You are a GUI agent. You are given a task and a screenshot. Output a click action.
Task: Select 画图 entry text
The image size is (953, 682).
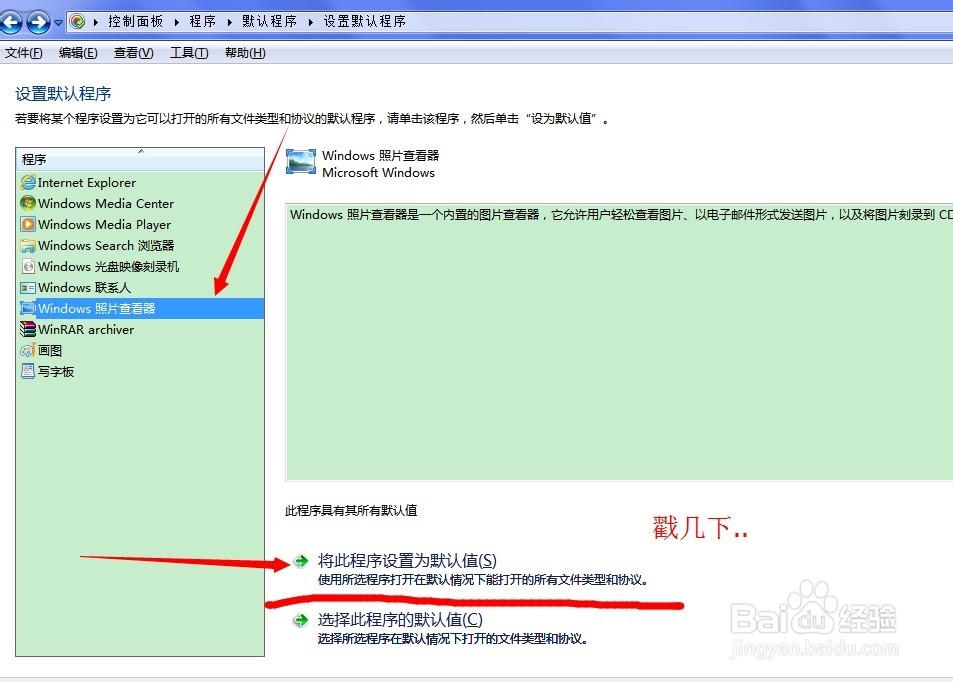[x=50, y=351]
